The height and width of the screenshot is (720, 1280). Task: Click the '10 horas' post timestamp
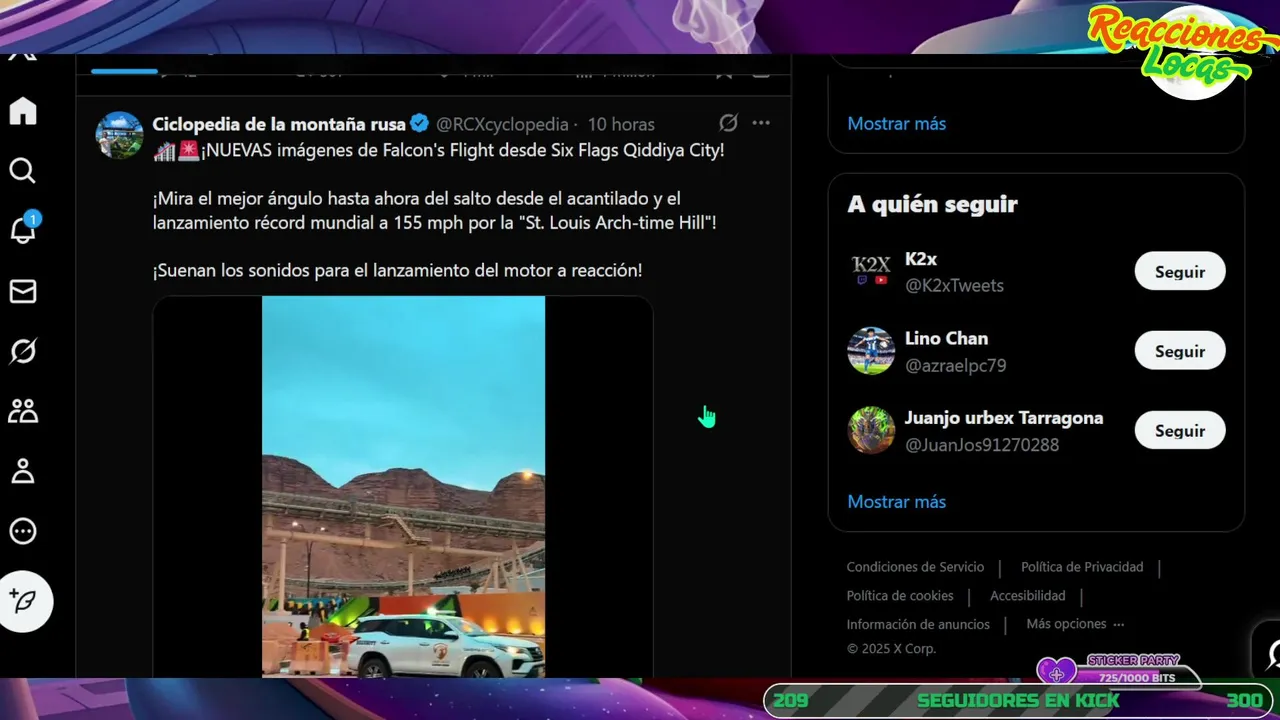[x=621, y=124]
